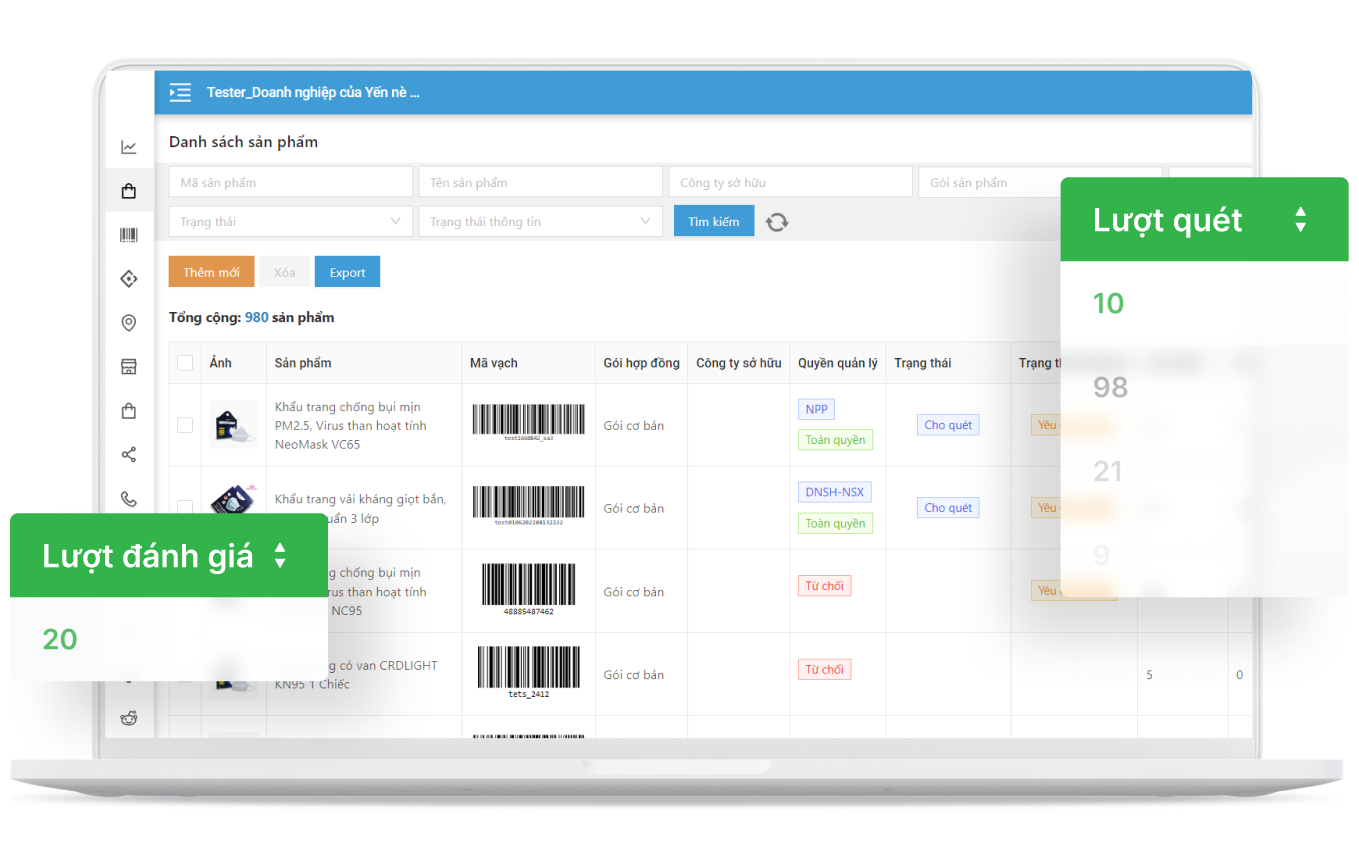Click the NPP tag
Image resolution: width=1359 pixels, height=860 pixels.
pyautogui.click(x=816, y=409)
